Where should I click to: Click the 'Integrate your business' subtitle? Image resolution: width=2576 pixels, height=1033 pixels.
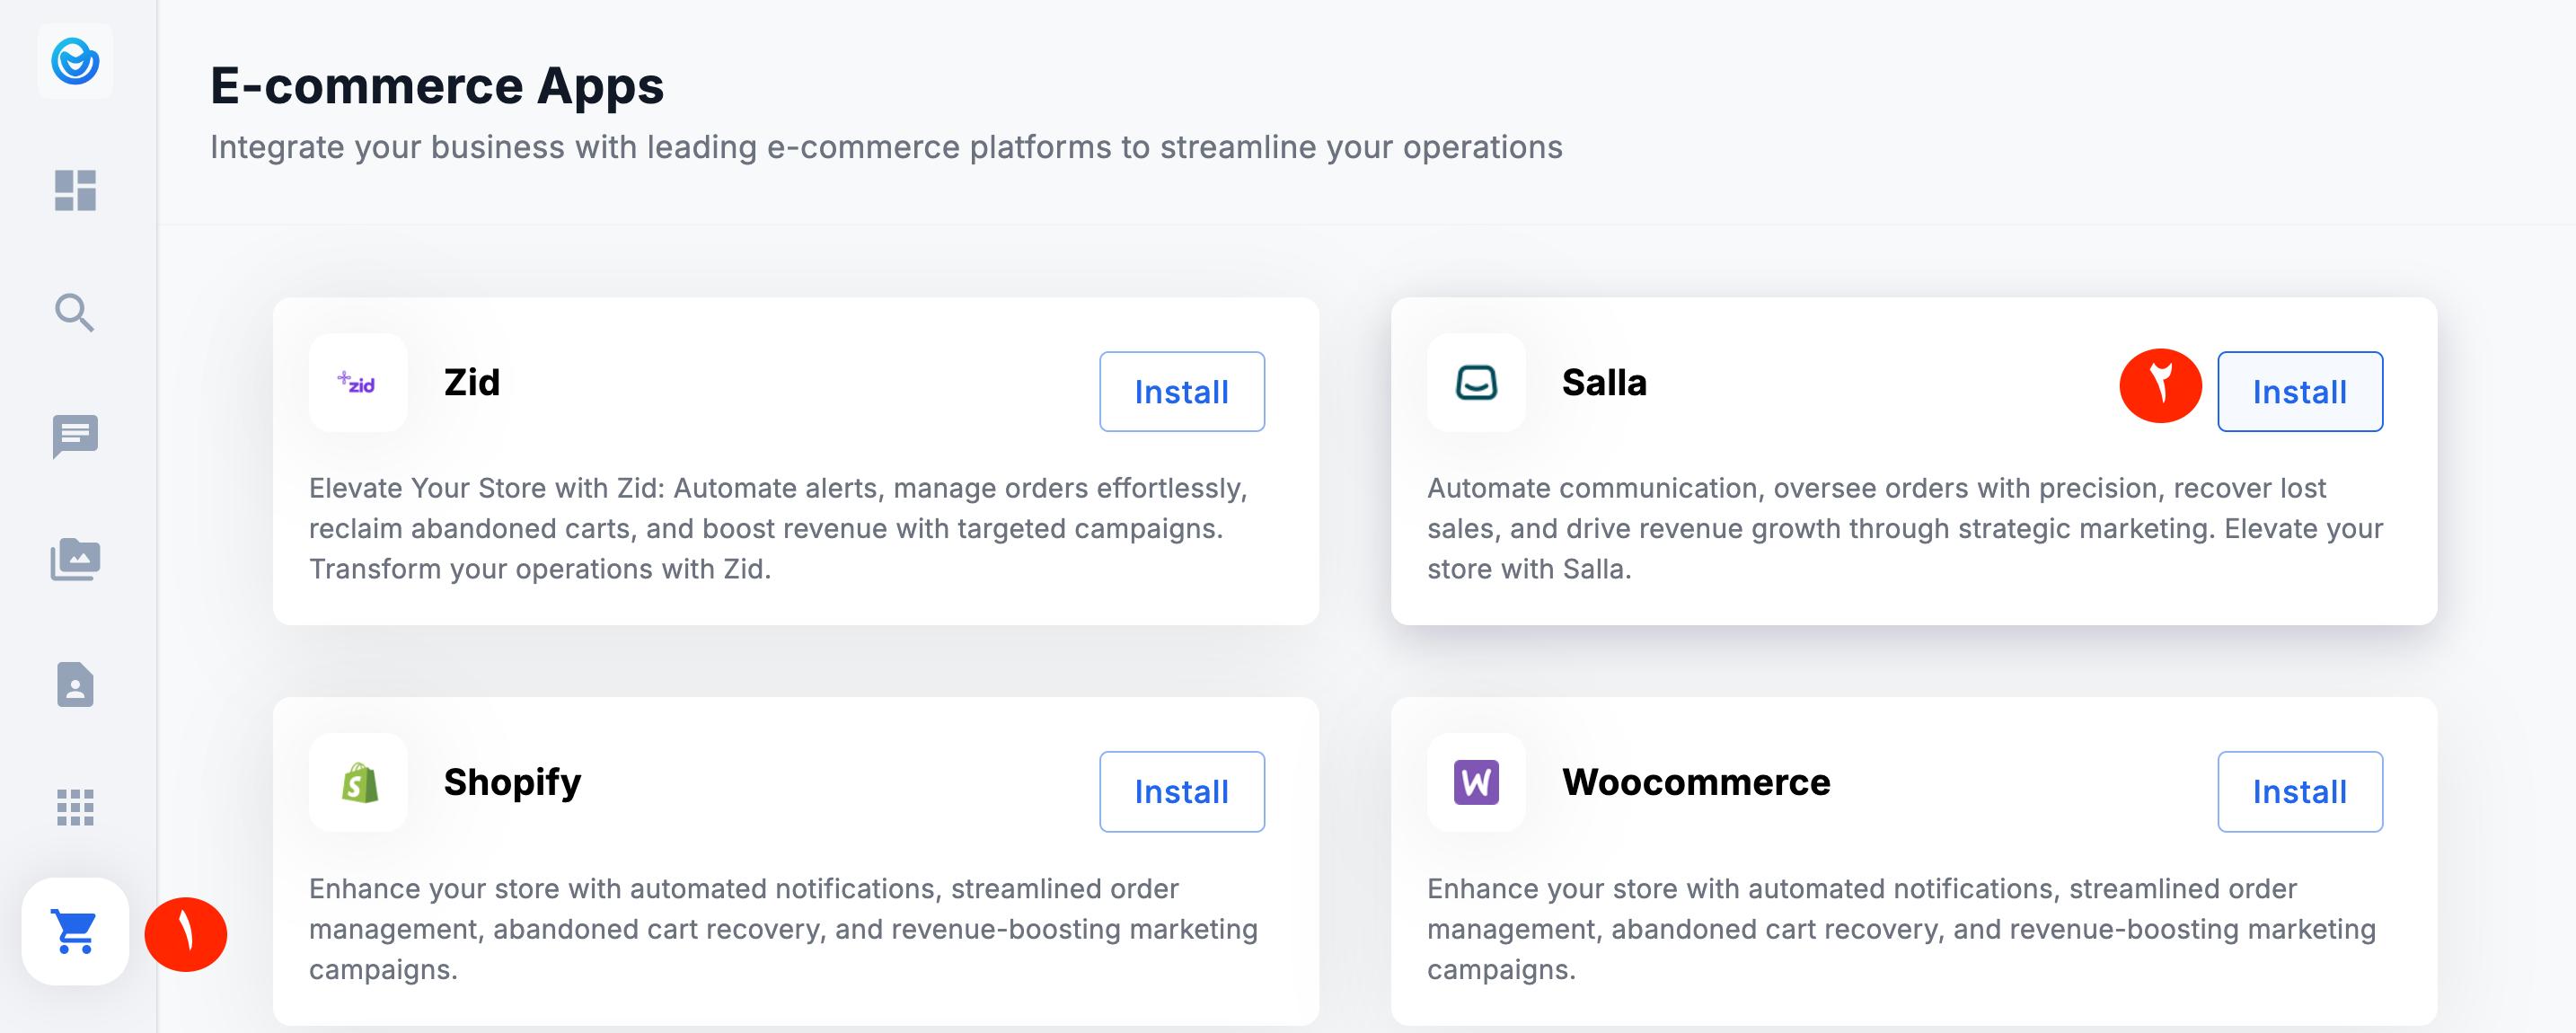click(x=886, y=147)
